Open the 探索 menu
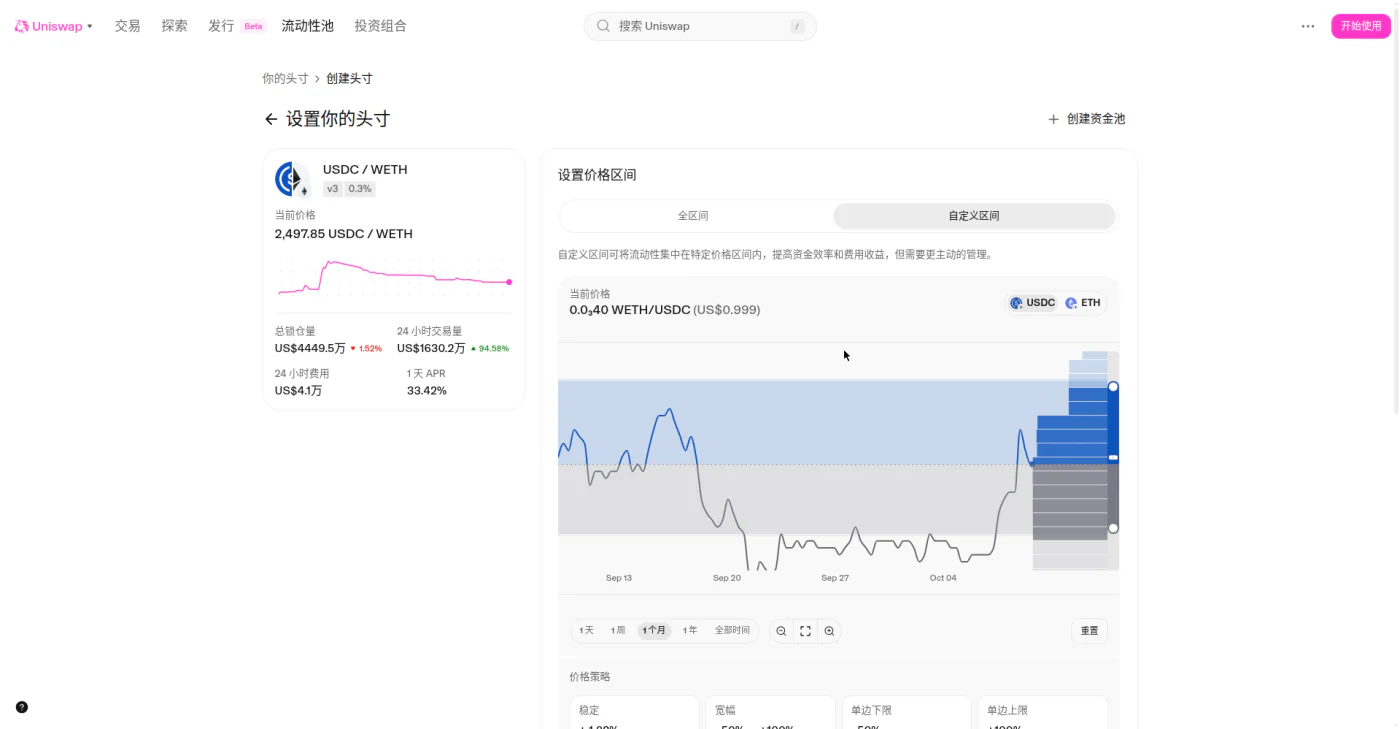 (x=174, y=26)
